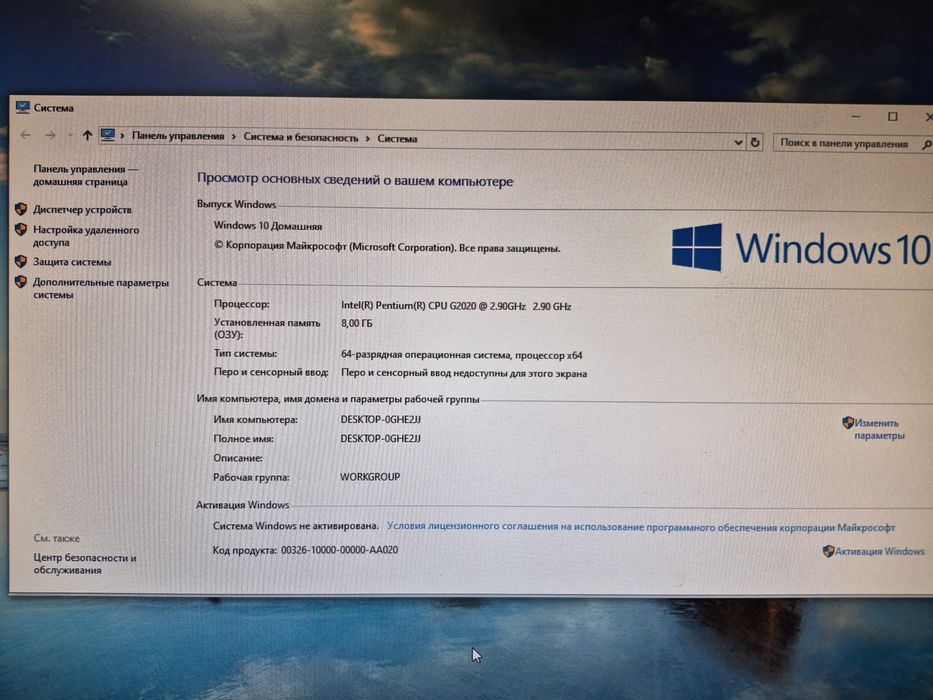
Task: Maximize the 'Система' window
Action: coord(893,117)
